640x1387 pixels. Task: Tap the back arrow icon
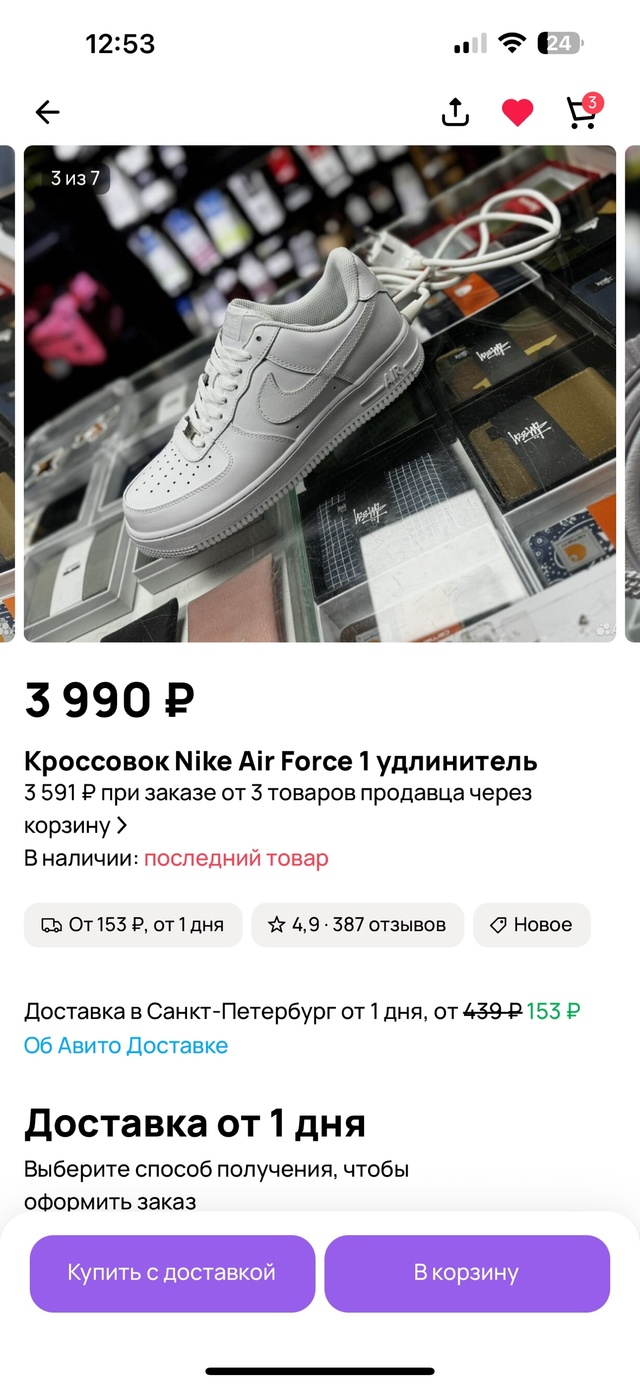pyautogui.click(x=47, y=112)
